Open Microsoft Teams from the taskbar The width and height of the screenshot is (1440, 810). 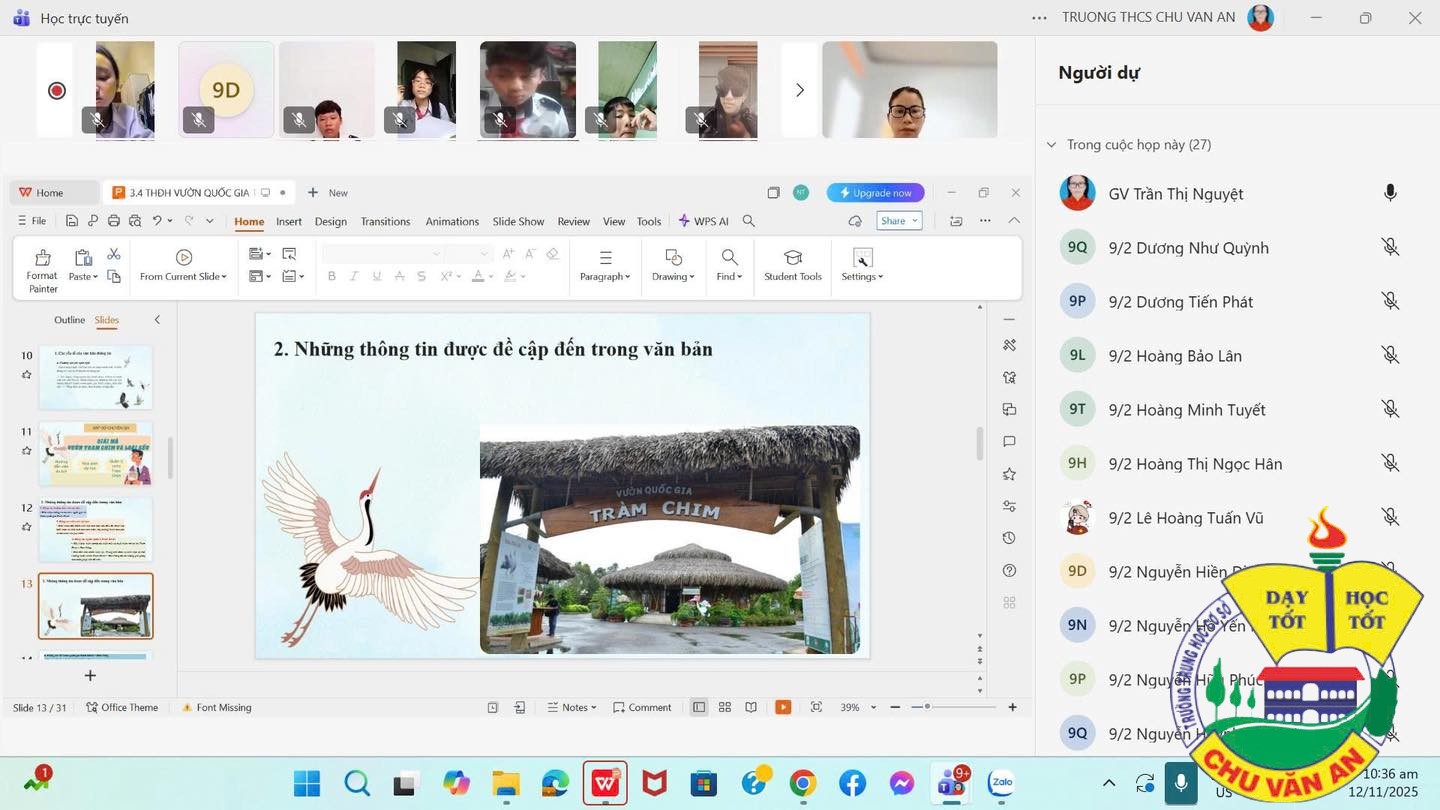pyautogui.click(x=949, y=783)
